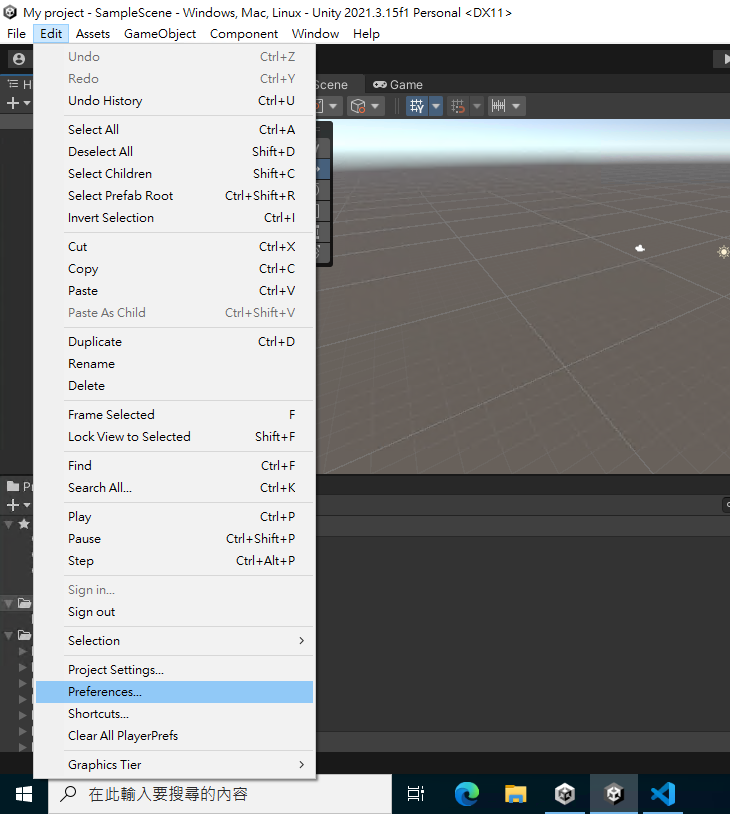Image resolution: width=730 pixels, height=814 pixels.
Task: Choose Invert Selection
Action: [174, 218]
